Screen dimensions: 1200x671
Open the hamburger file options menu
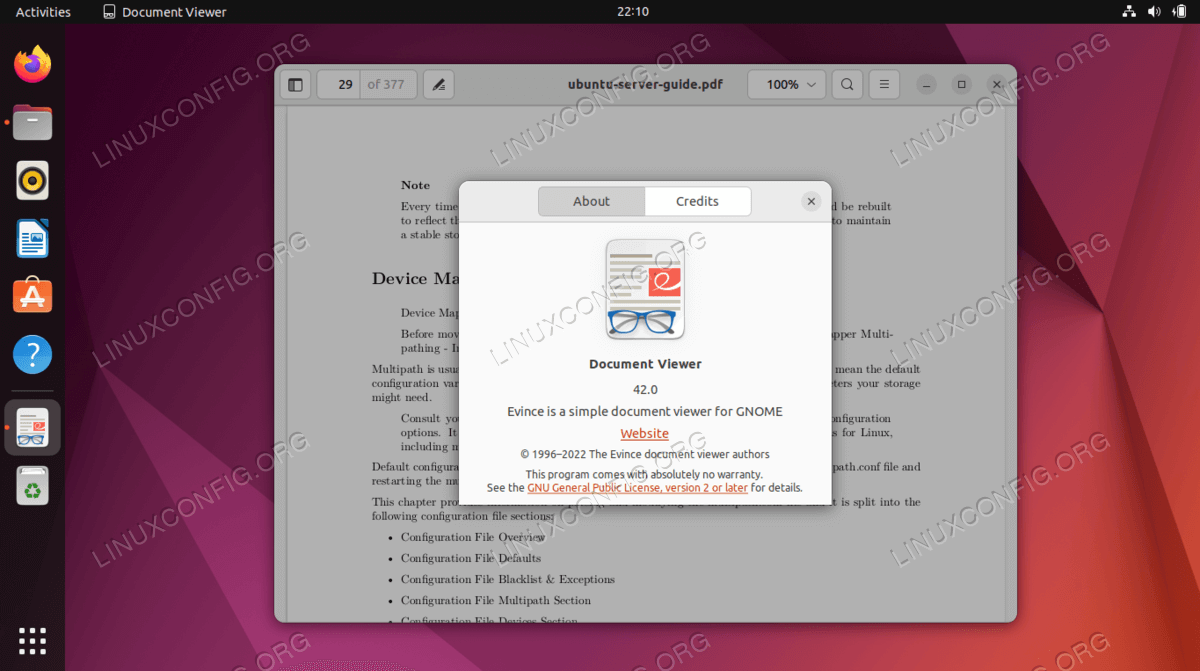coord(884,85)
